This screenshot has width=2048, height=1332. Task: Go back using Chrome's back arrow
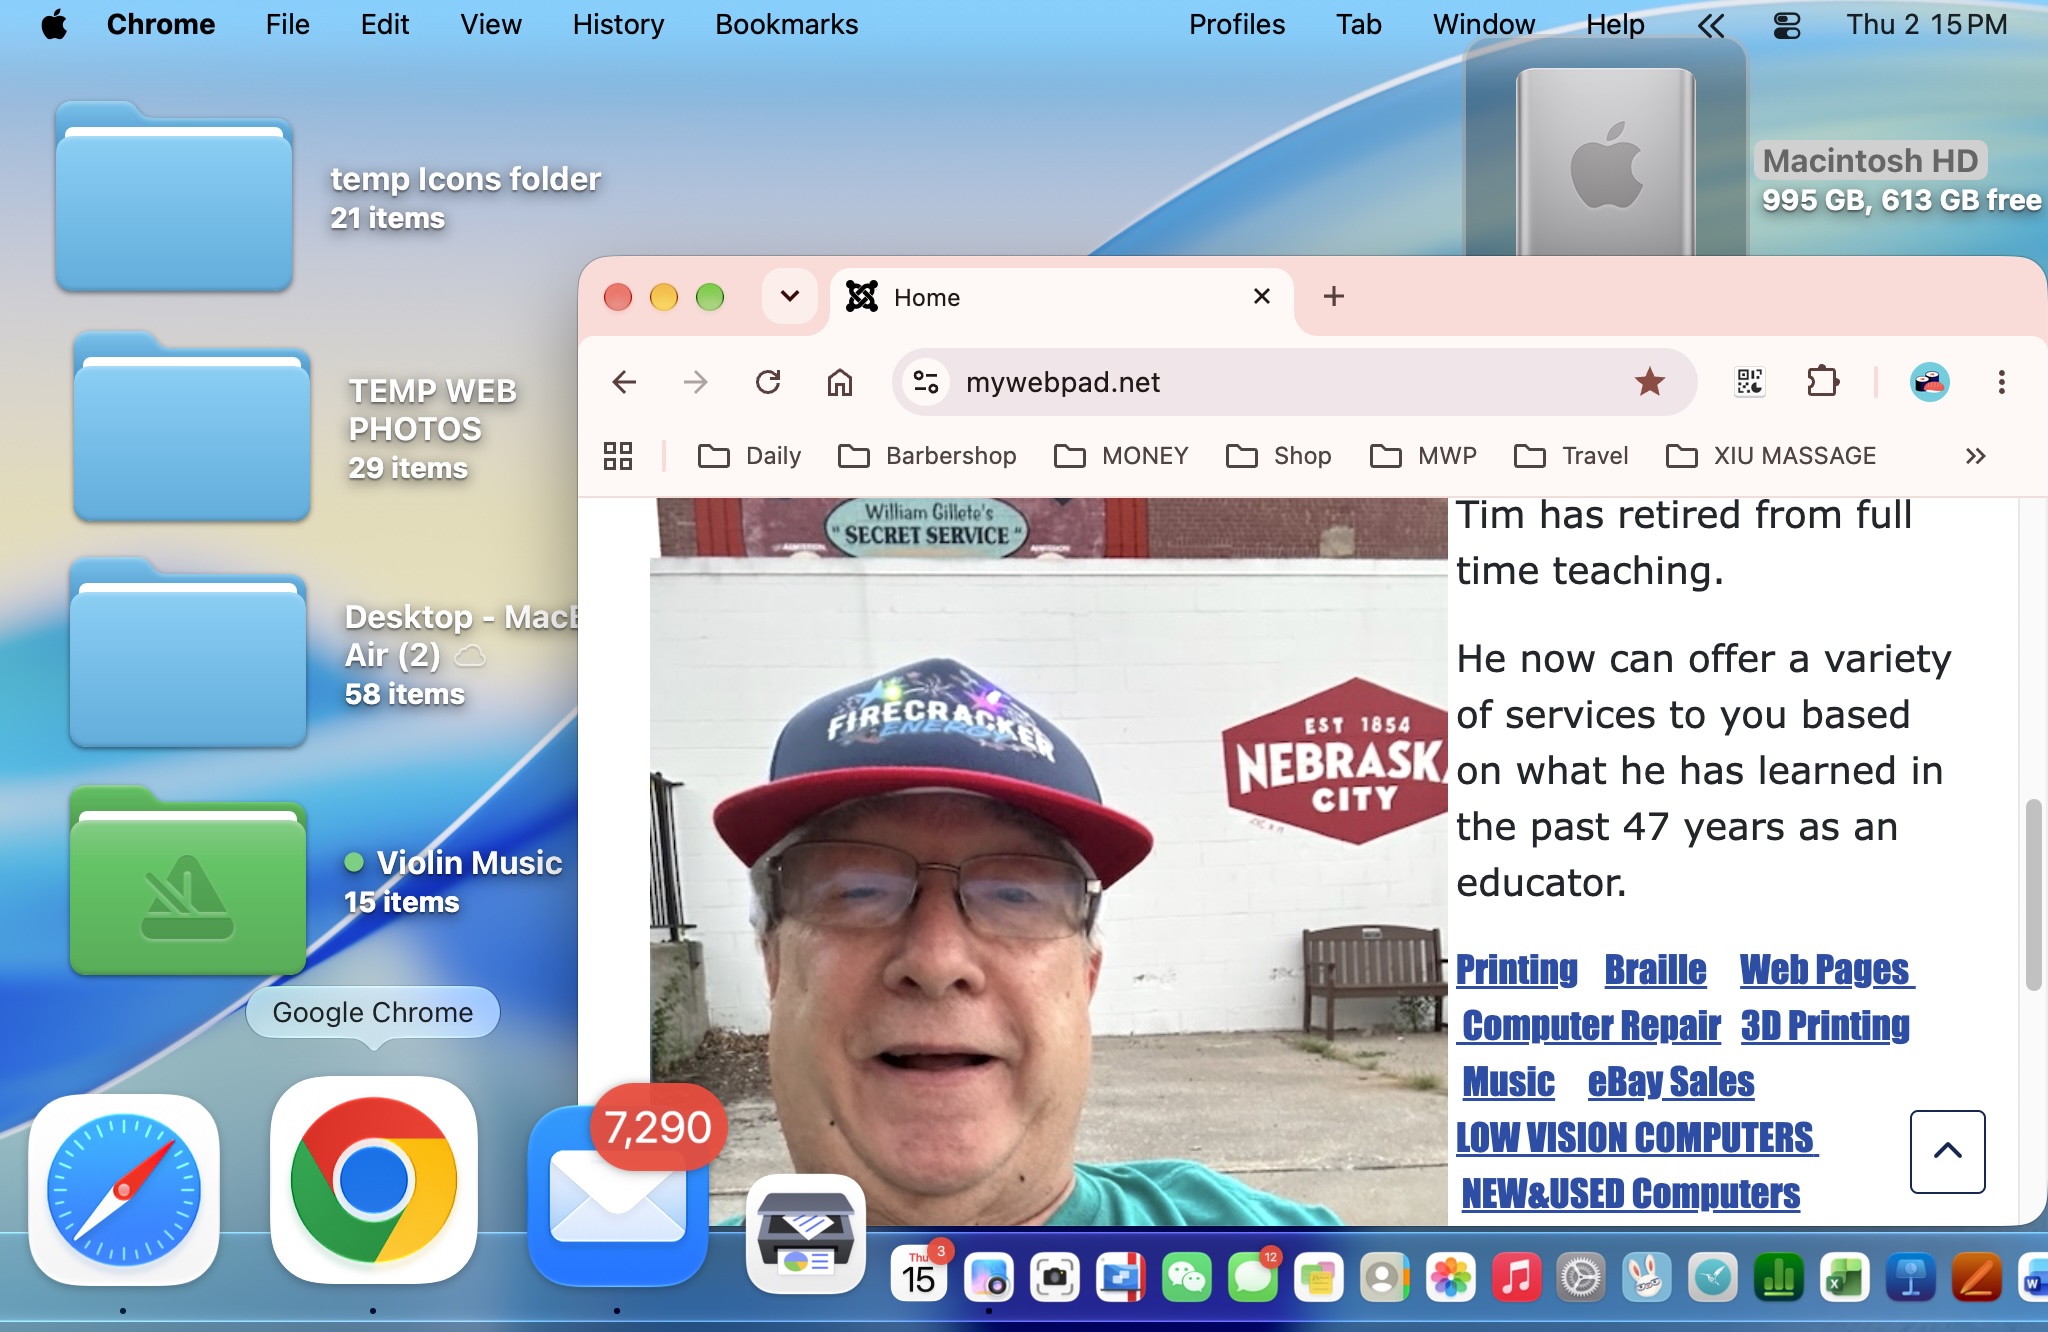click(x=624, y=382)
